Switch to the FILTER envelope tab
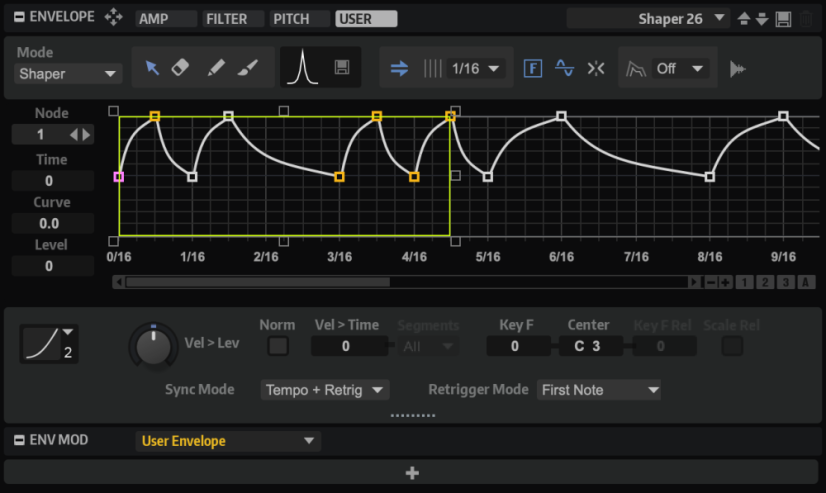 [x=232, y=19]
